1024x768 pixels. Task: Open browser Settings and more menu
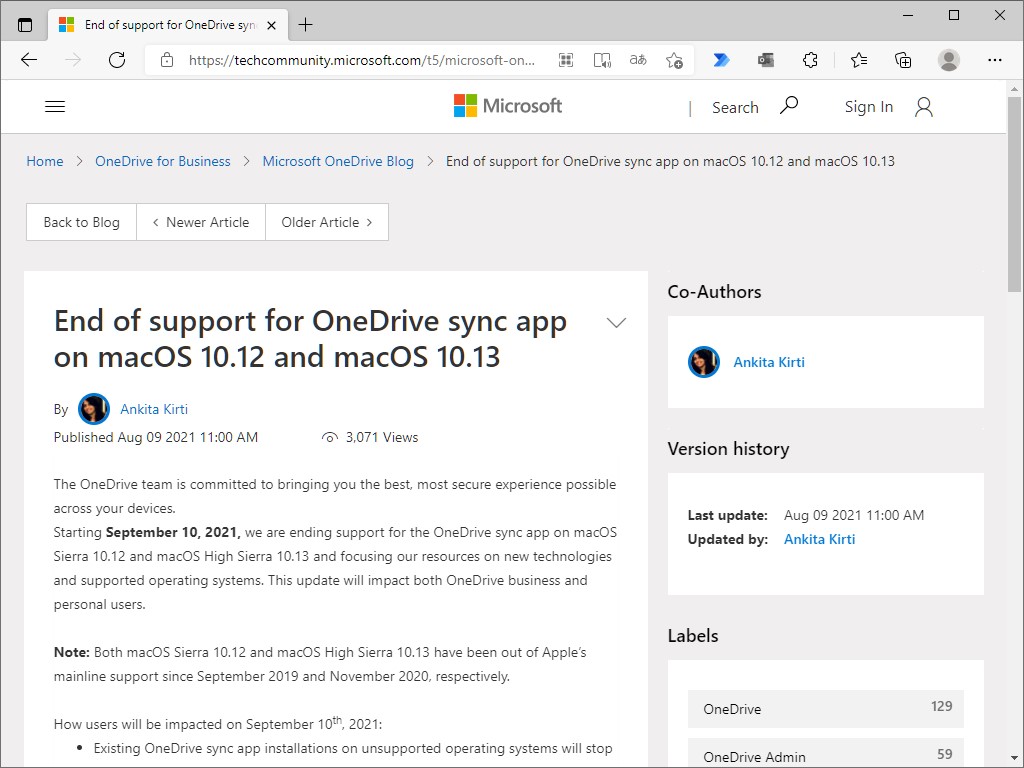coord(994,60)
